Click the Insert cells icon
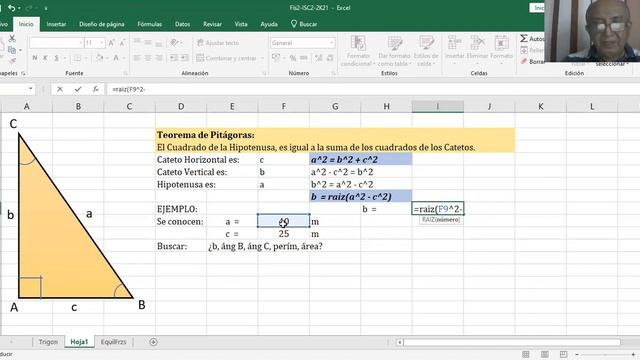This screenshot has height=360, width=640. [x=455, y=43]
